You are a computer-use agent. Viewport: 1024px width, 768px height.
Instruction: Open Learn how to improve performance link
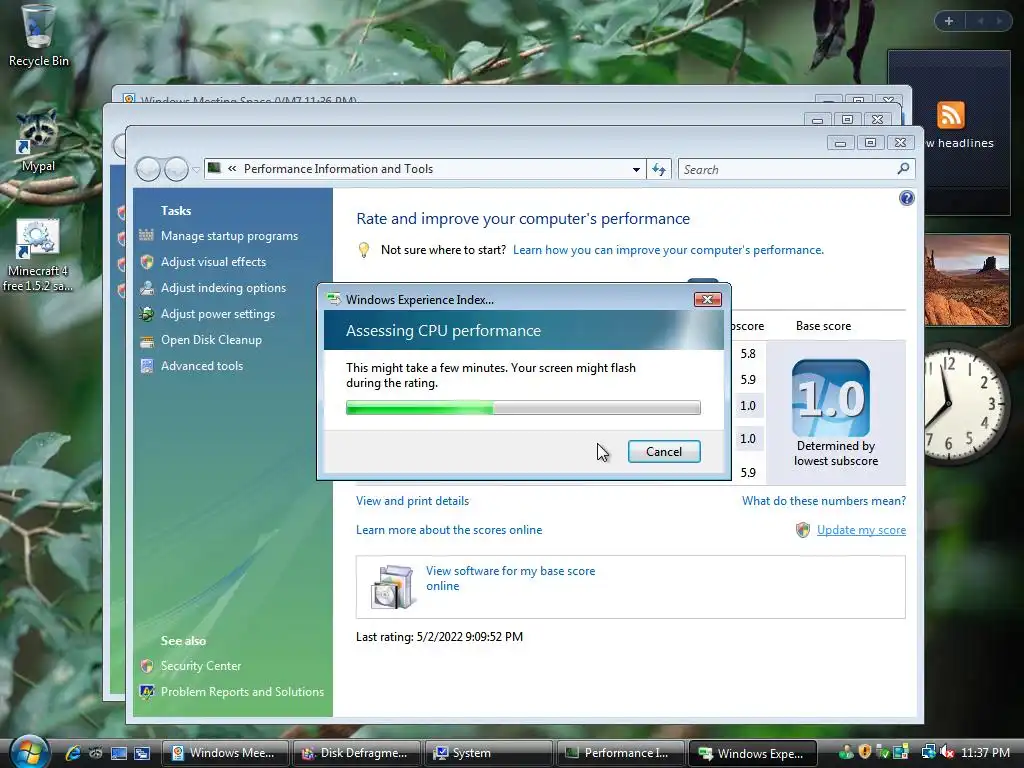coord(668,250)
